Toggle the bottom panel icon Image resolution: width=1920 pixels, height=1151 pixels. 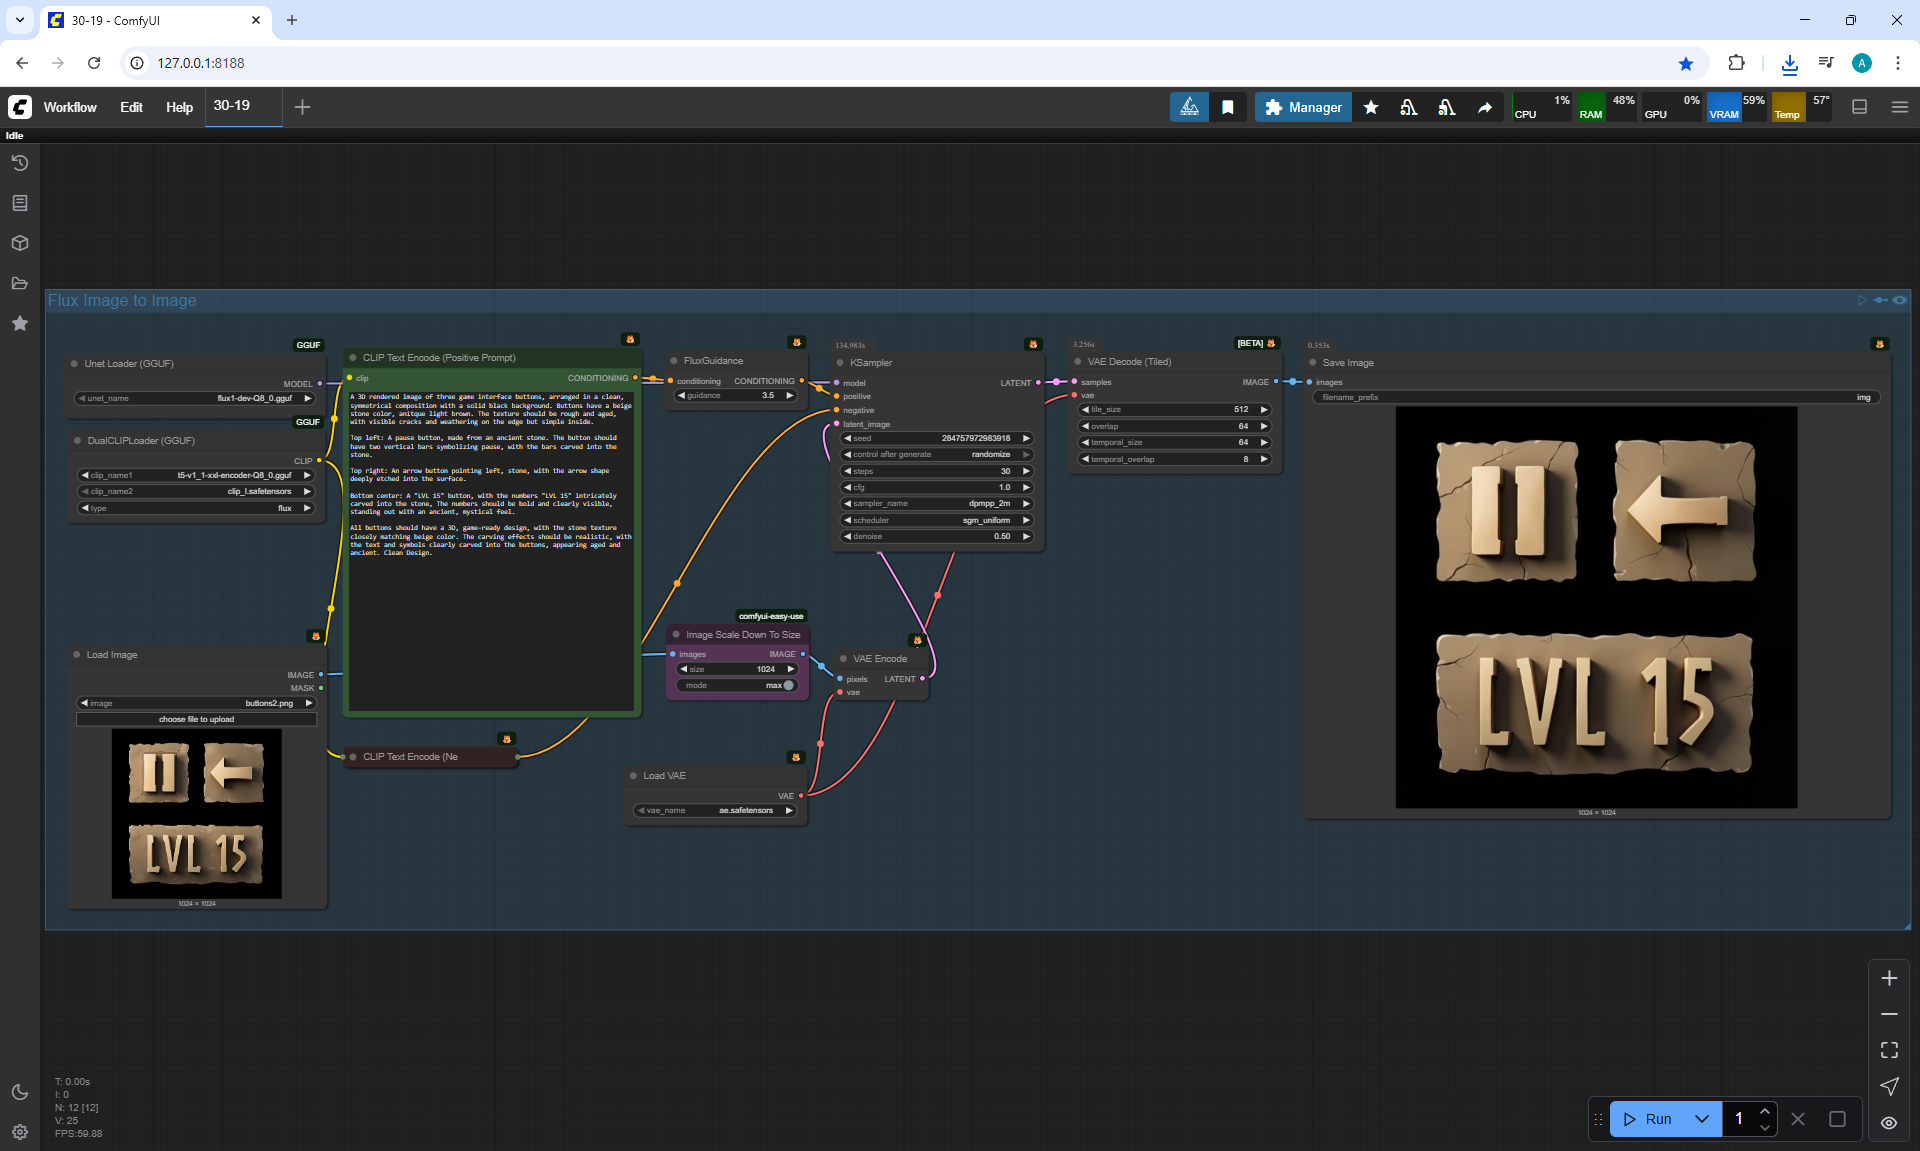tap(1859, 107)
